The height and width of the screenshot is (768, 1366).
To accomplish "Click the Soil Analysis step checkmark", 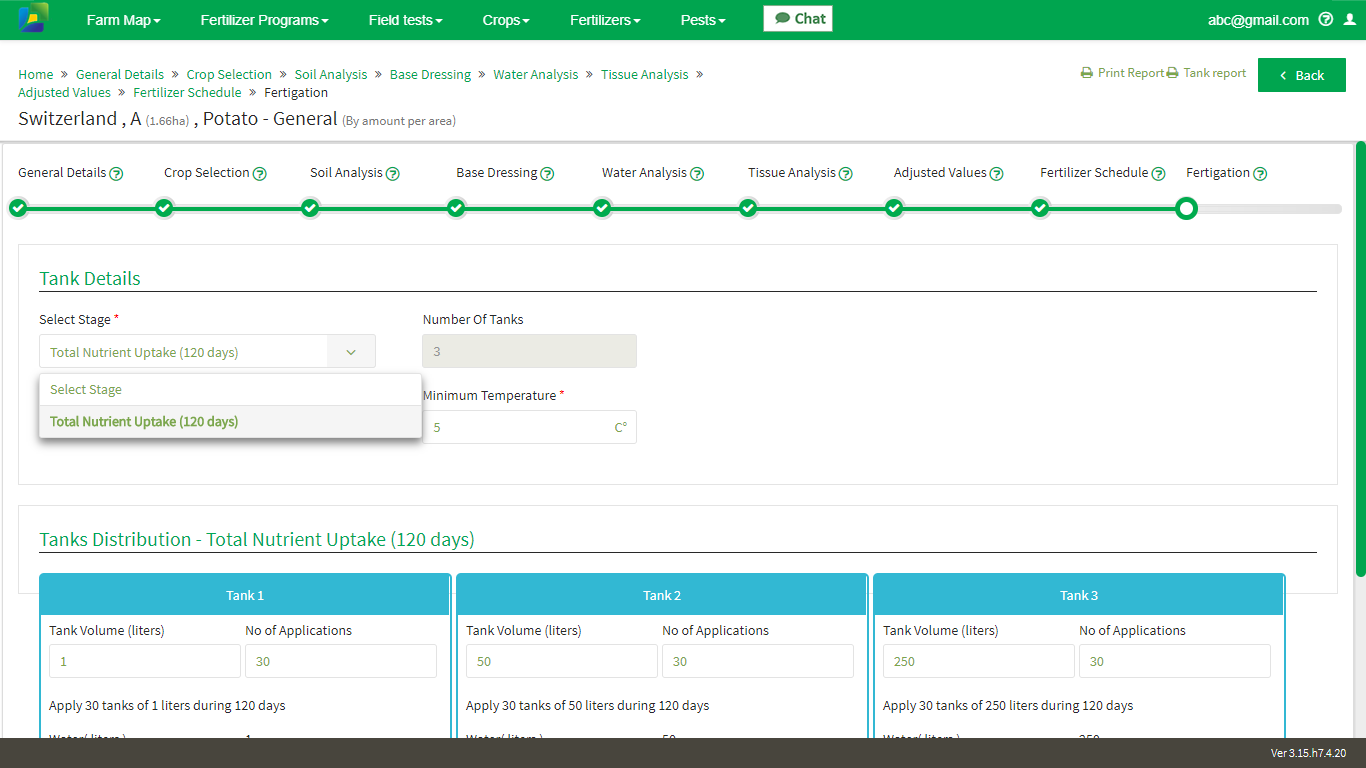I will point(310,208).
